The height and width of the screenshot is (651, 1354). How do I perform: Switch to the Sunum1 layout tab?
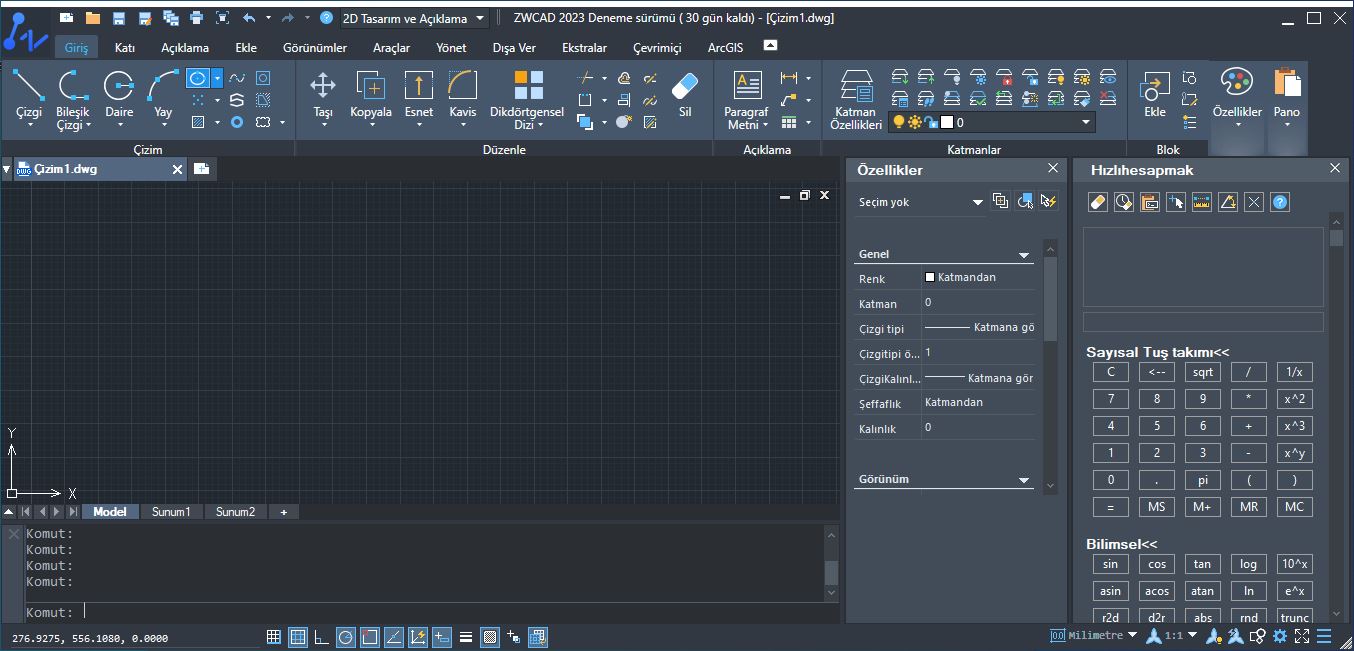click(171, 512)
